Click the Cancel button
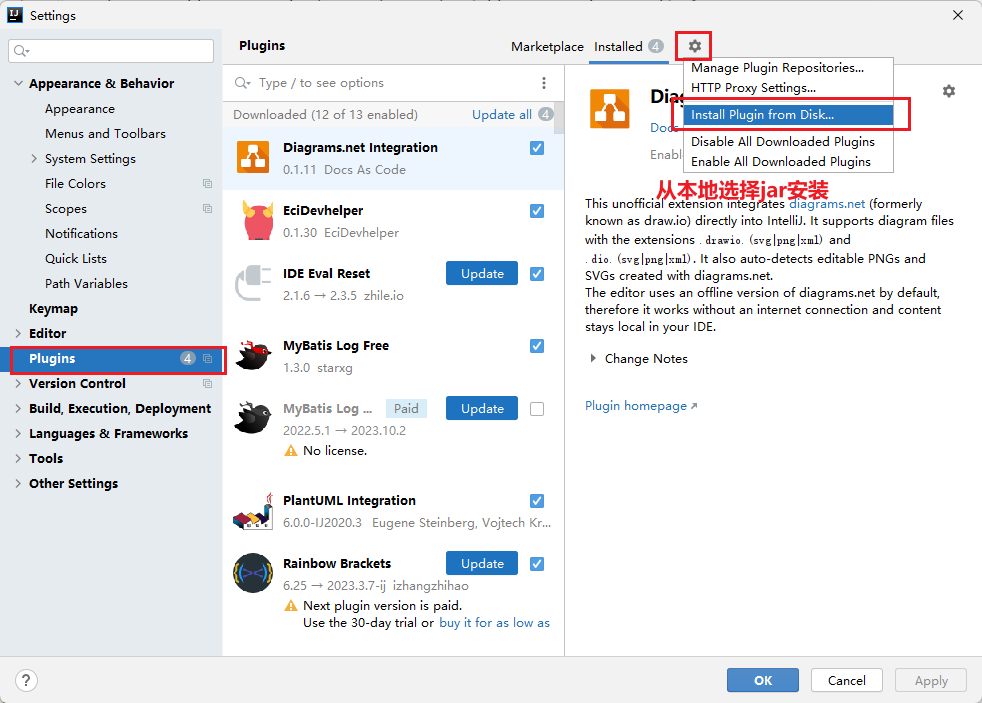This screenshot has height=703, width=982. pyautogui.click(x=847, y=680)
